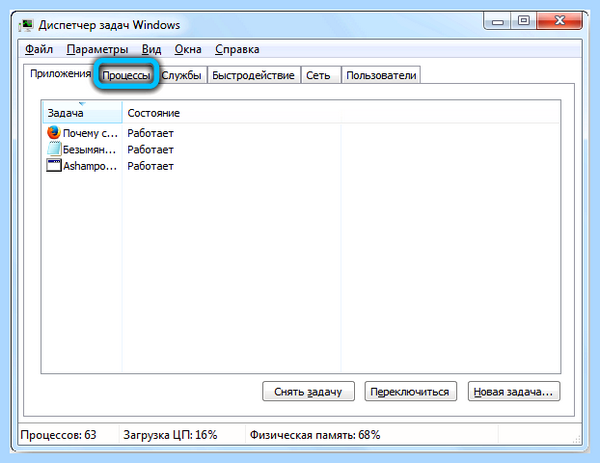Open the Вид menu
The height and width of the screenshot is (463, 600).
click(x=152, y=49)
